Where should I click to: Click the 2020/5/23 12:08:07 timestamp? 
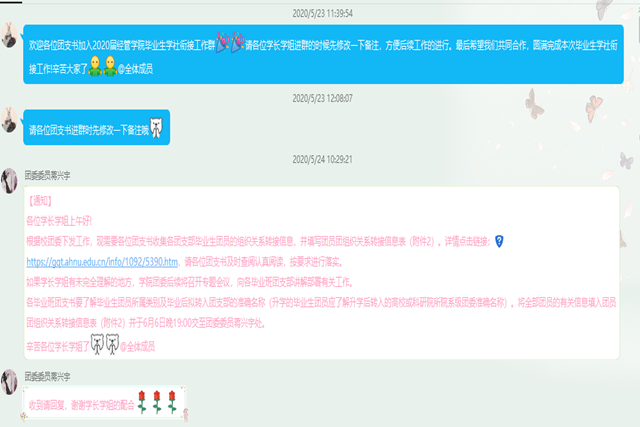pos(320,98)
